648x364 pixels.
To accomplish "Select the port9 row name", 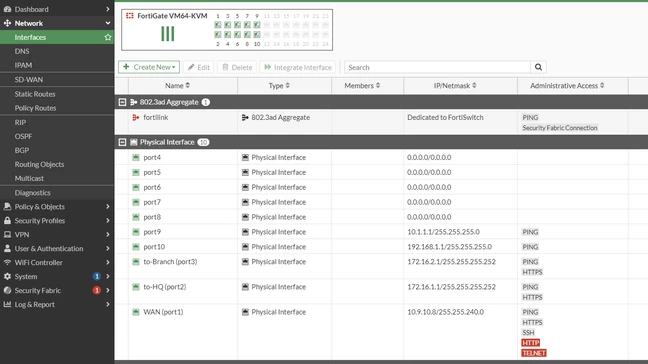I will (152, 232).
